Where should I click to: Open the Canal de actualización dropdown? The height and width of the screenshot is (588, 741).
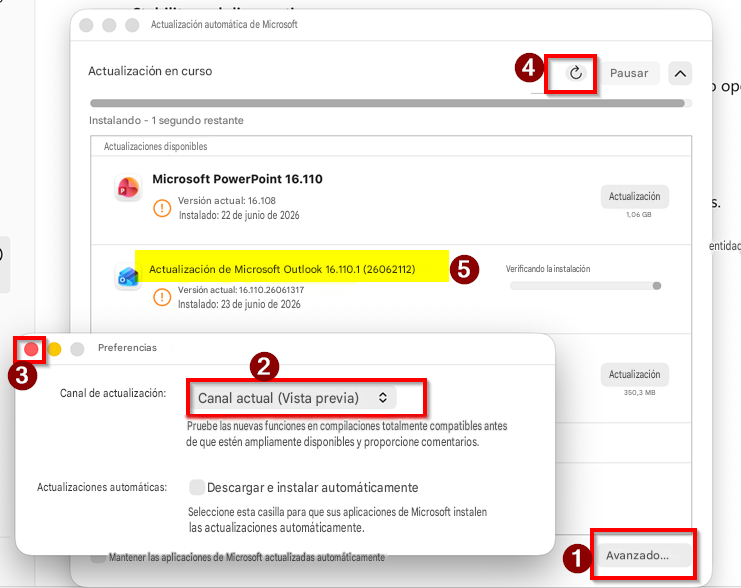click(293, 398)
